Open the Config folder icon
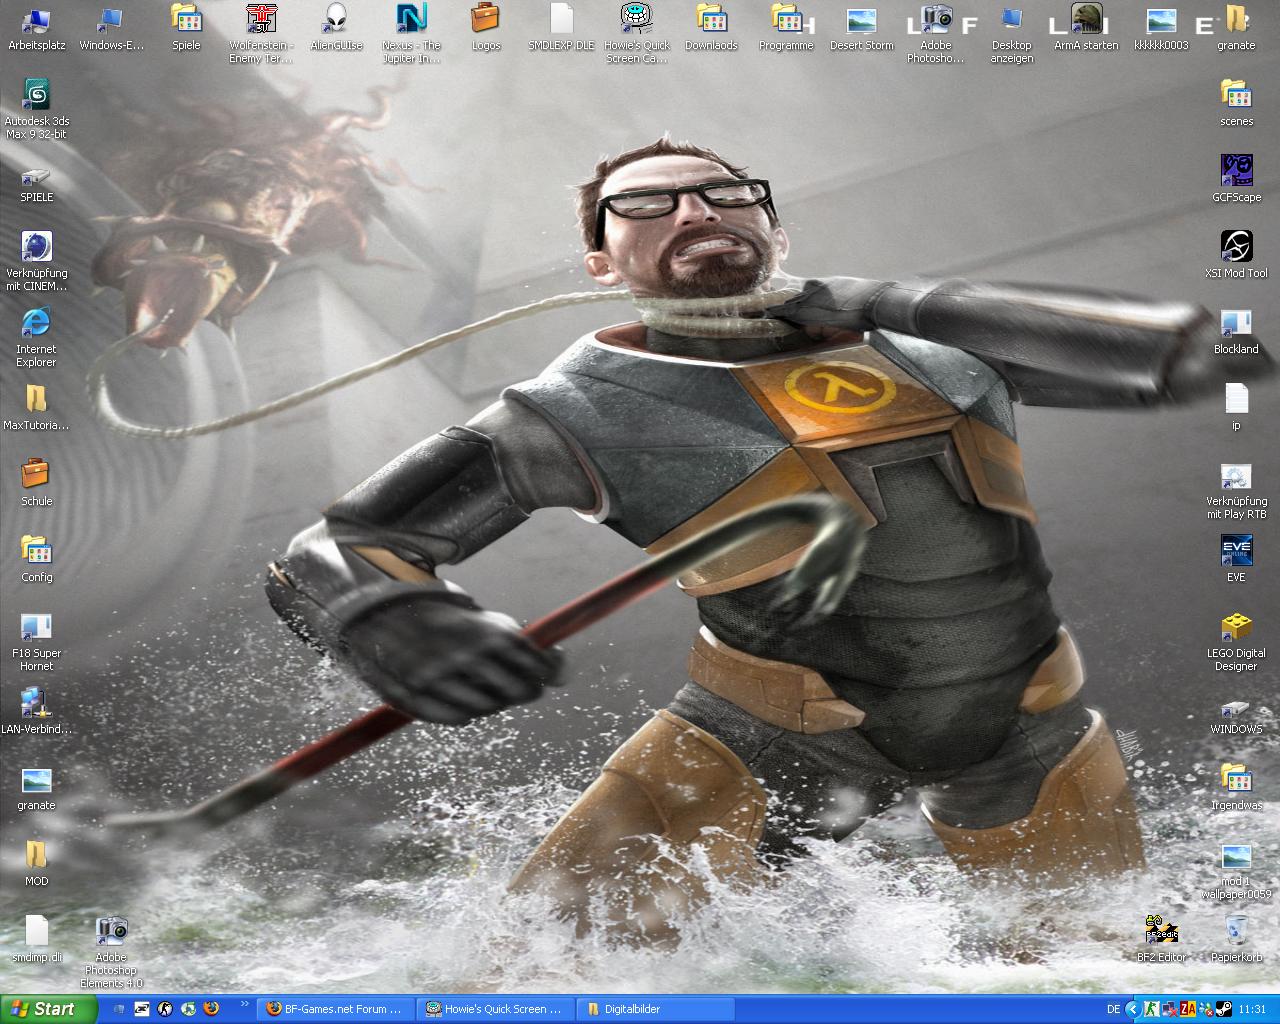This screenshot has width=1280, height=1024. tap(36, 559)
